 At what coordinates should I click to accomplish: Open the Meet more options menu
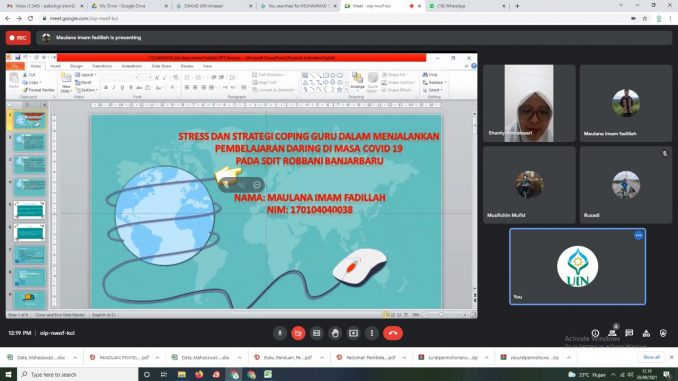pos(371,333)
